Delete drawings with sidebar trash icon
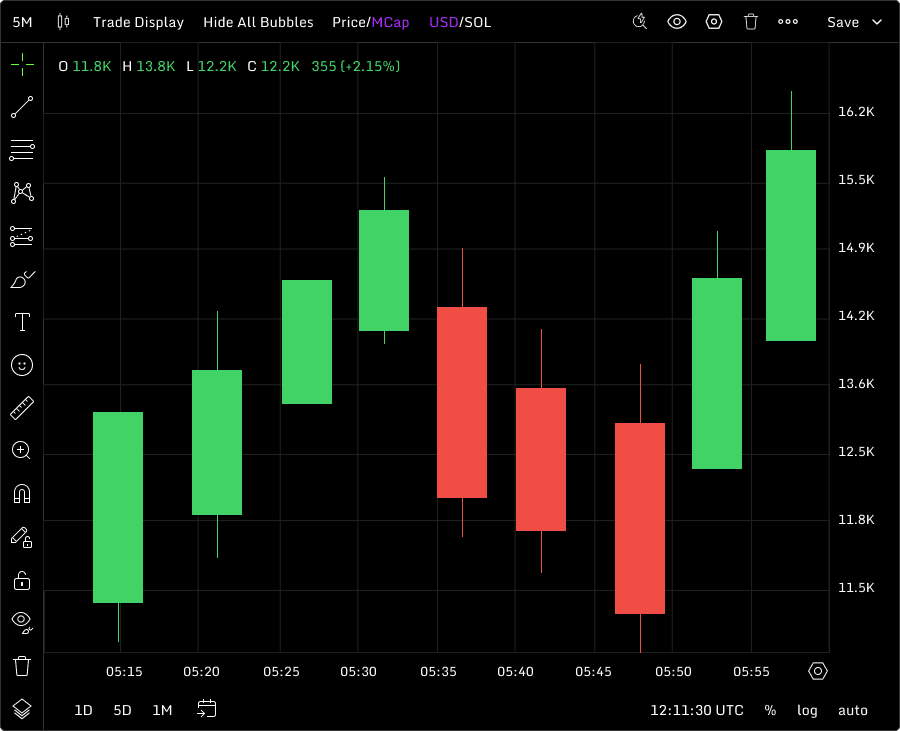Image resolution: width=900 pixels, height=731 pixels. coord(22,665)
